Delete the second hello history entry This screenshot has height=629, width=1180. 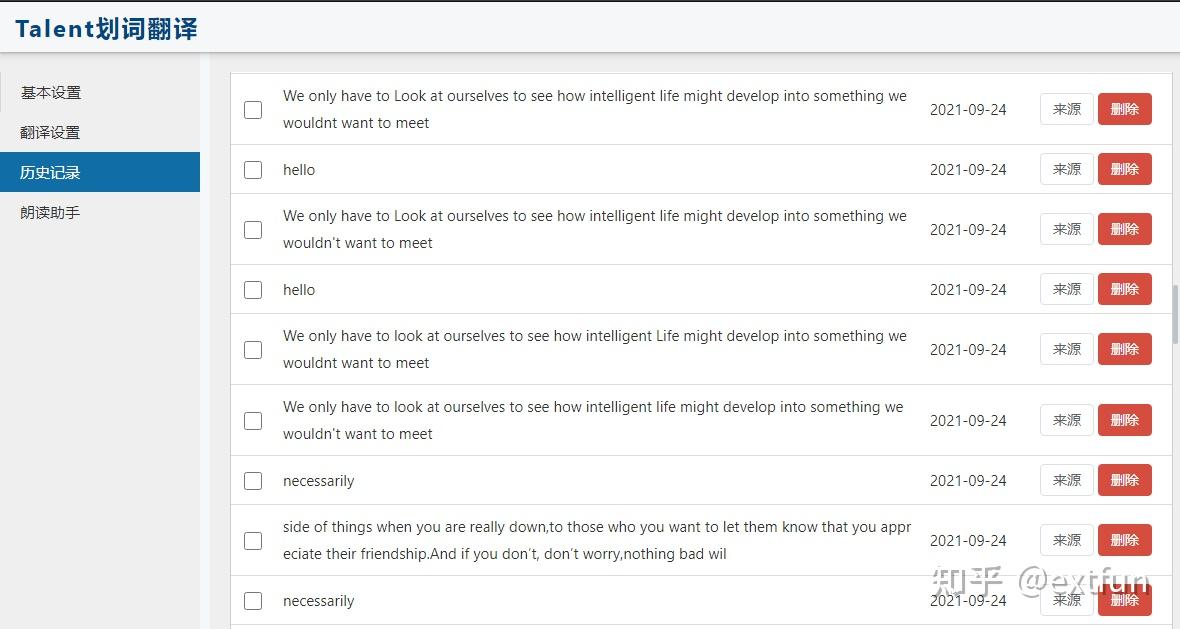[1124, 289]
